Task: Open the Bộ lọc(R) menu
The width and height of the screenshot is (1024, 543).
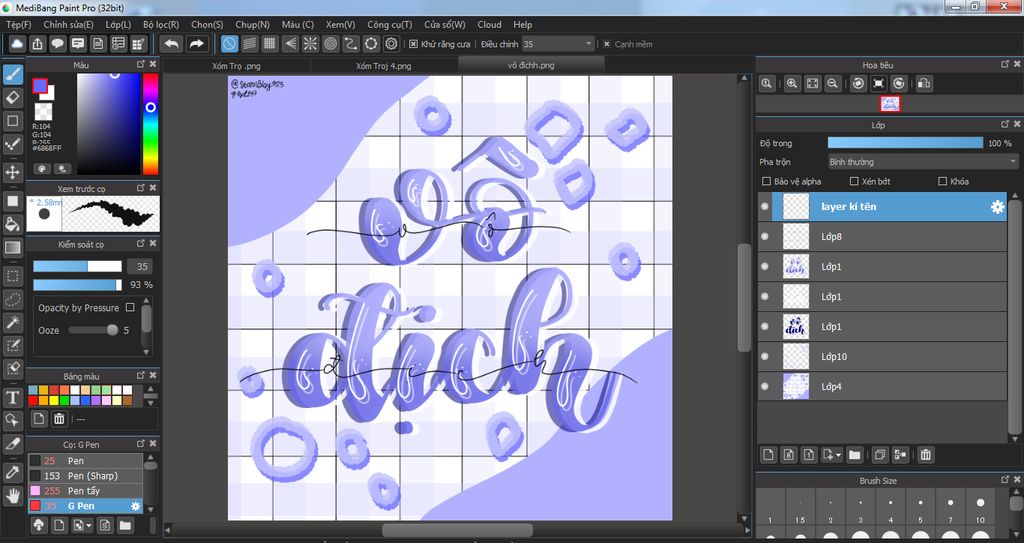Action: pos(161,24)
